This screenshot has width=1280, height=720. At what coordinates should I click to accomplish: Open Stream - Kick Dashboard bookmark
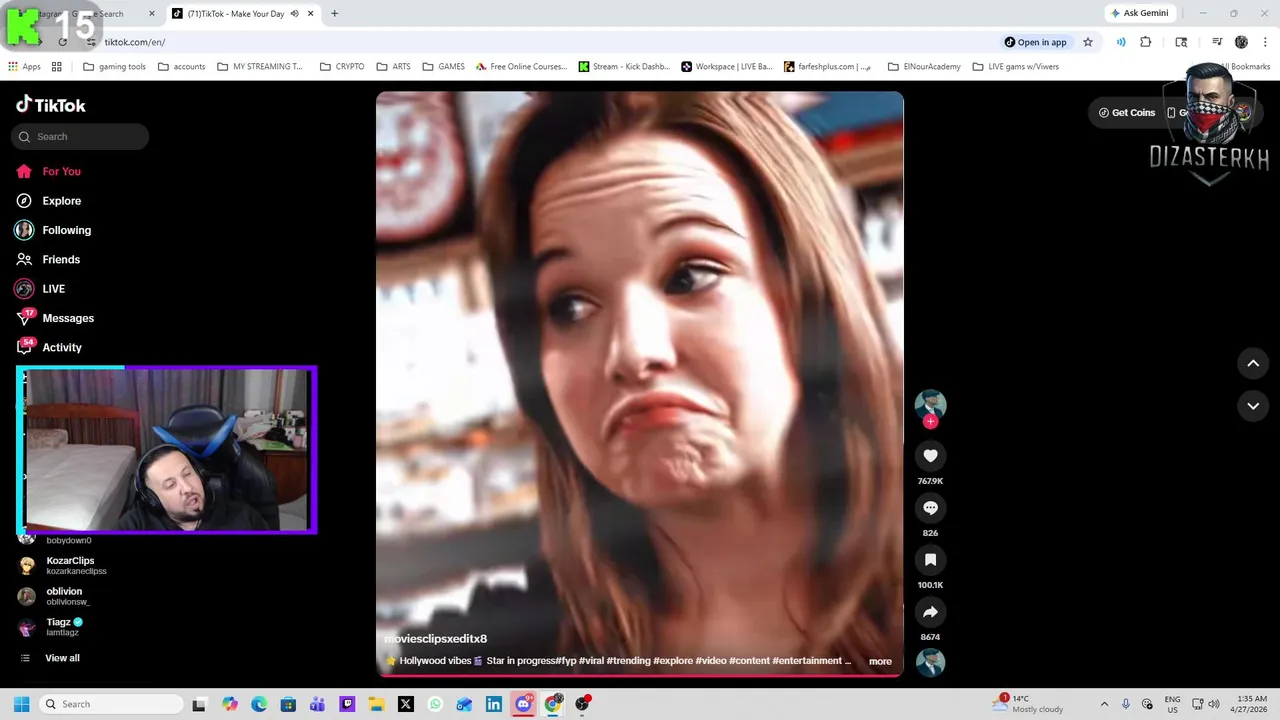[x=624, y=67]
